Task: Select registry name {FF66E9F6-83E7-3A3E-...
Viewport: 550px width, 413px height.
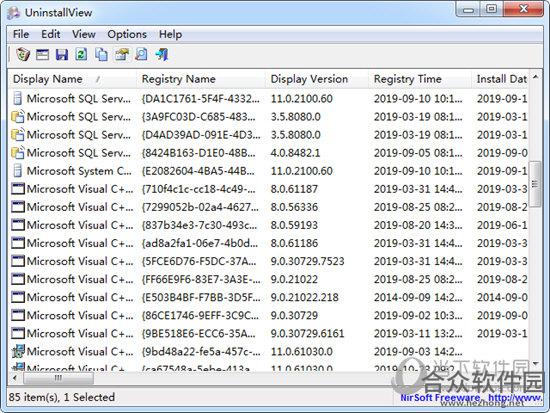Action: 201,279
